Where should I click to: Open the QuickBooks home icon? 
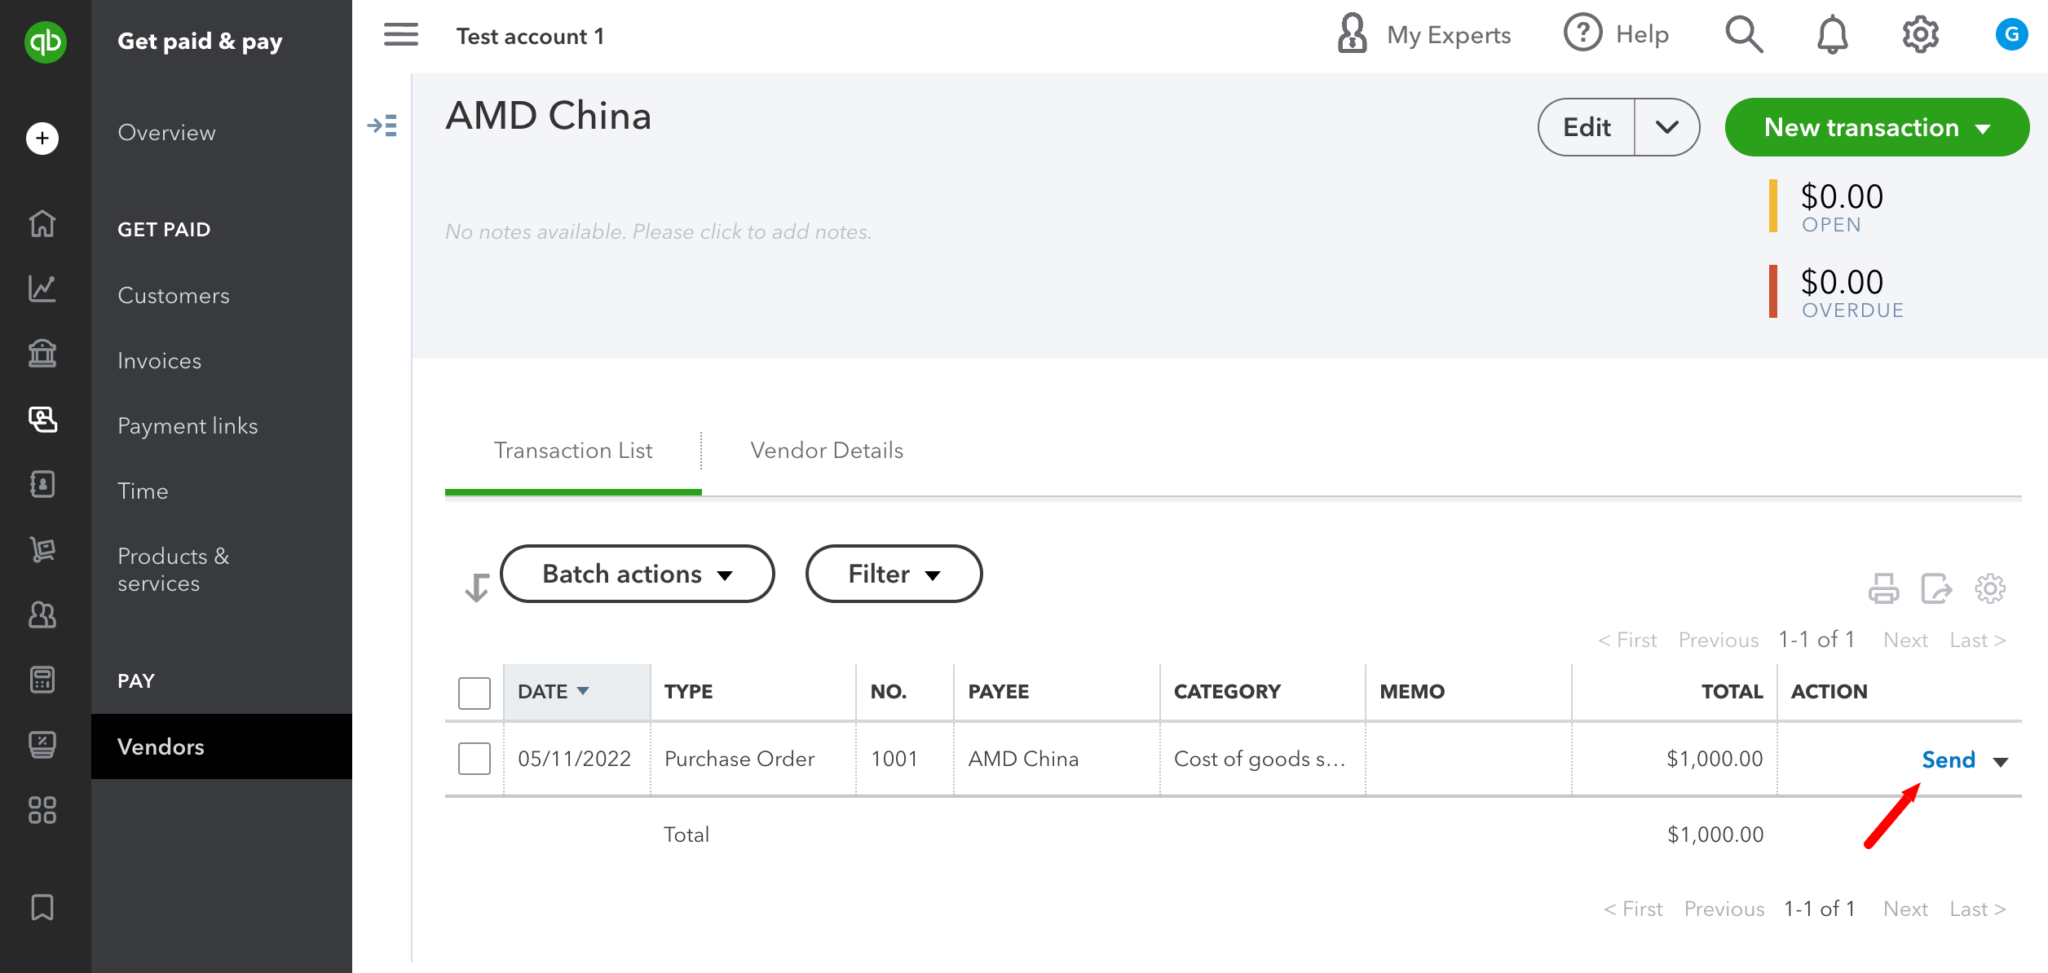click(x=42, y=223)
